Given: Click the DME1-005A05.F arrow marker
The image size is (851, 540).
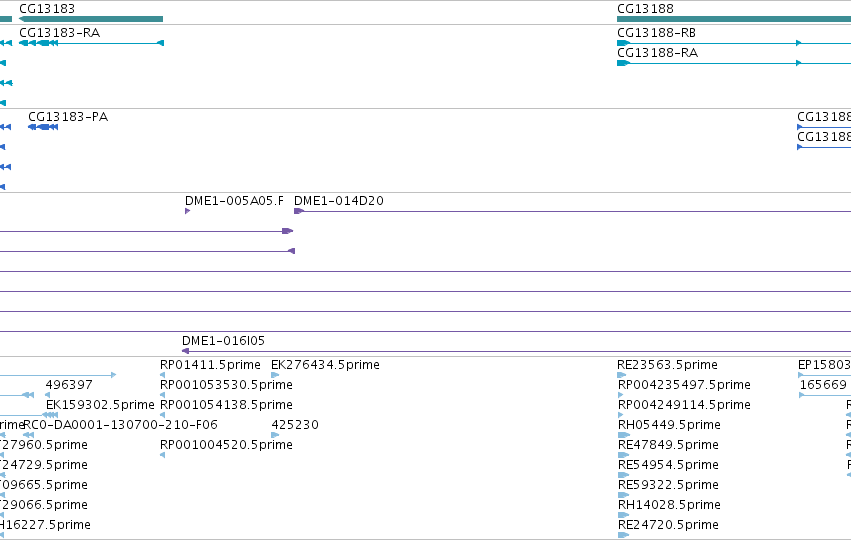Looking at the screenshot, I should pyautogui.click(x=187, y=211).
